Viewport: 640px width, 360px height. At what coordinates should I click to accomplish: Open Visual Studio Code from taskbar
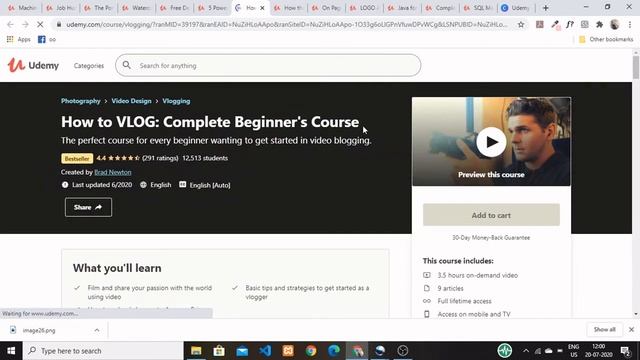(265, 351)
